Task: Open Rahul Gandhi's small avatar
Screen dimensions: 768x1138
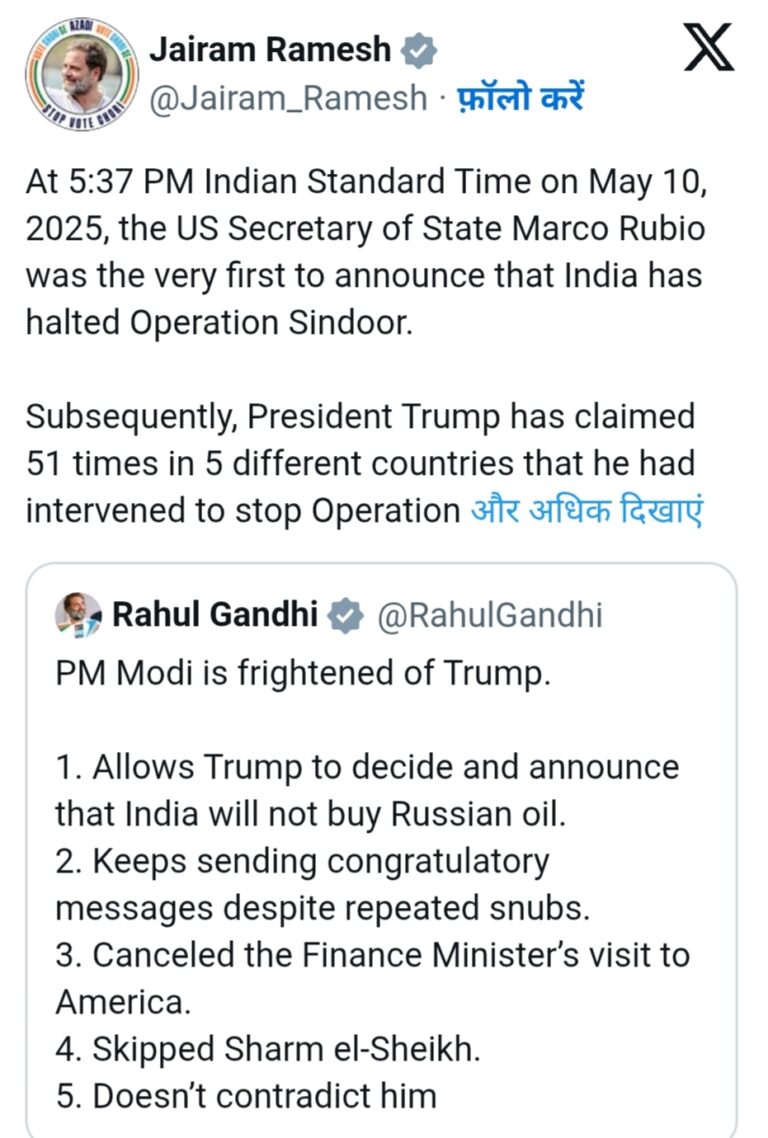Action: [78, 615]
